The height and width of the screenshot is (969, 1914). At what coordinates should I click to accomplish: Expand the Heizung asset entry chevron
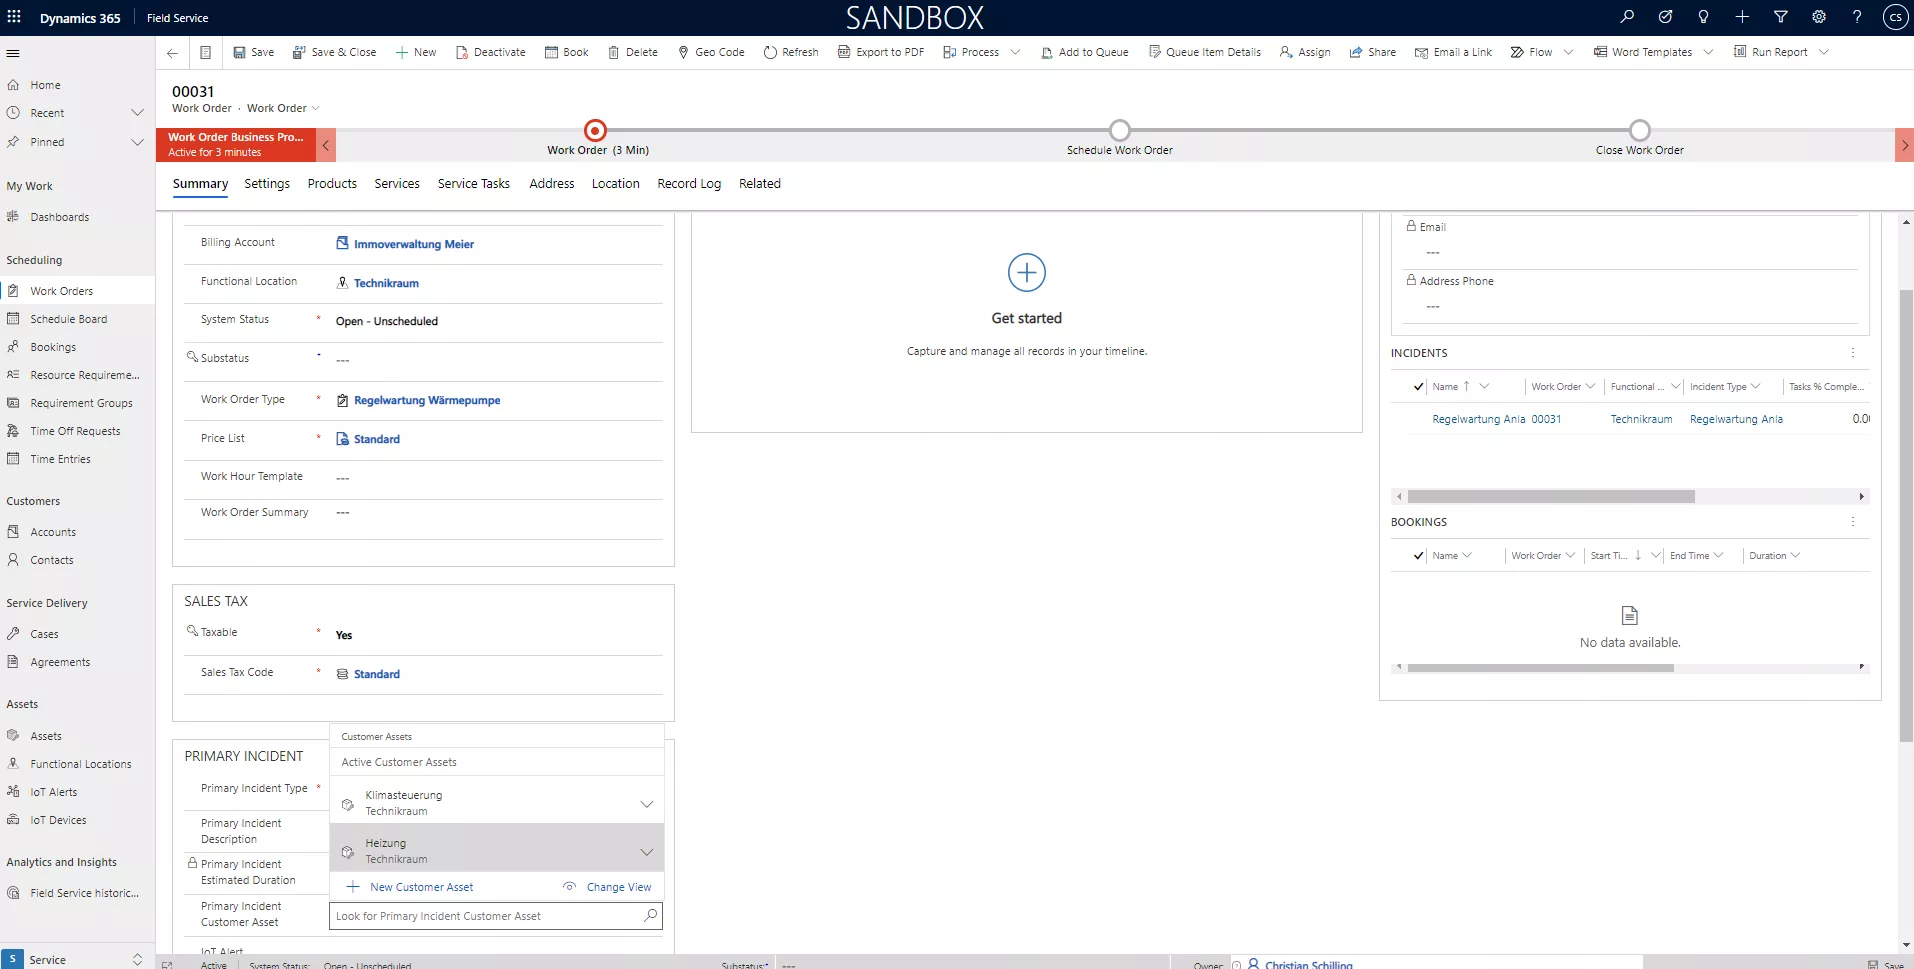(x=646, y=852)
